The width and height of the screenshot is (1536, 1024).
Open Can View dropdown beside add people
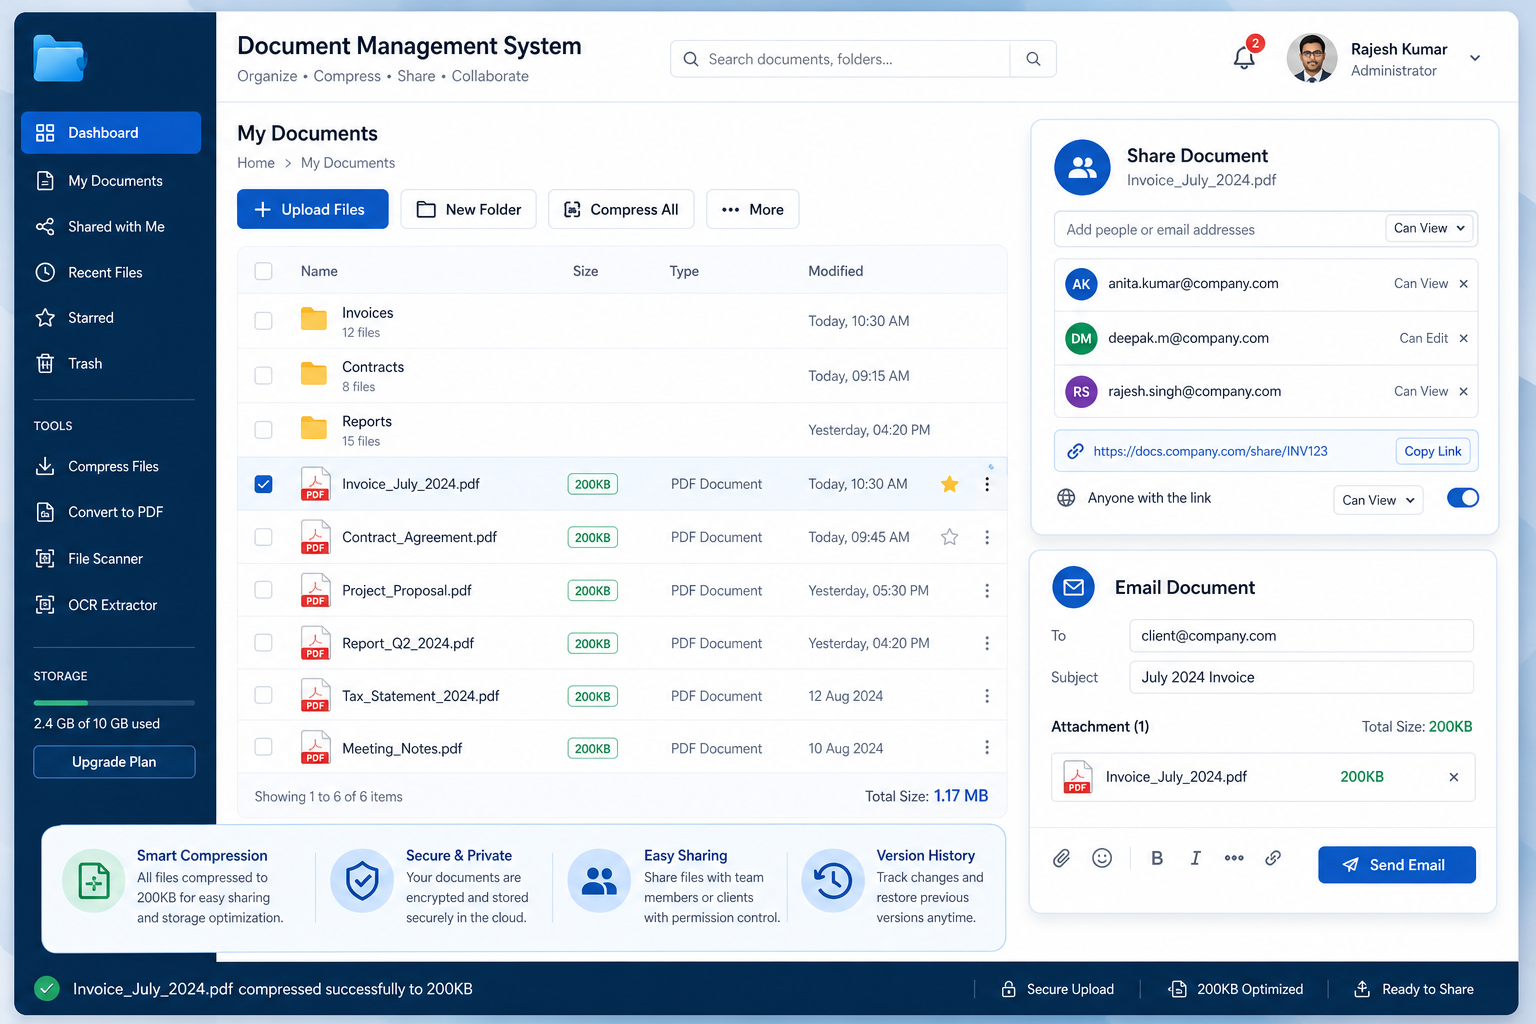[1429, 228]
